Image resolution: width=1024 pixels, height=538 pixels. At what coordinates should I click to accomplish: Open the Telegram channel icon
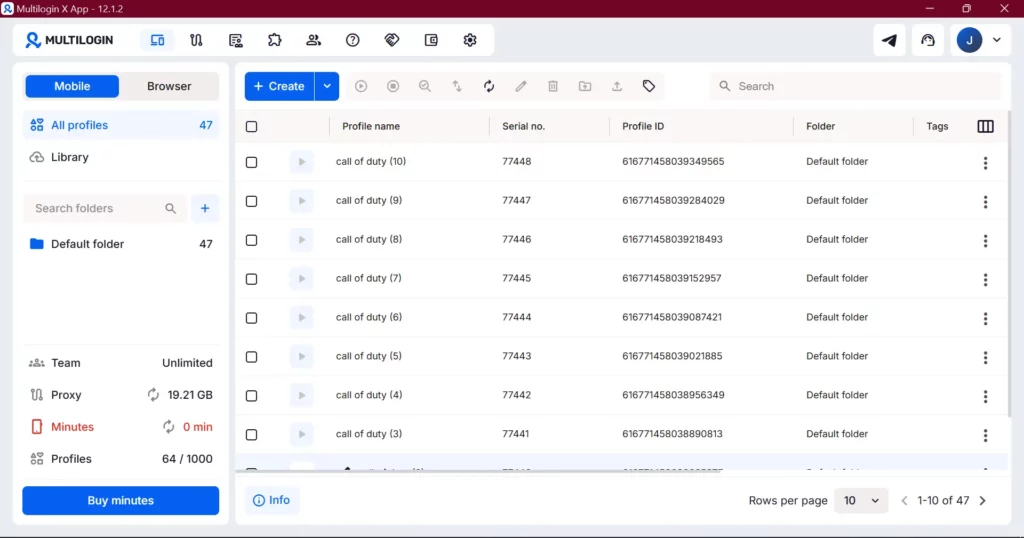[889, 40]
